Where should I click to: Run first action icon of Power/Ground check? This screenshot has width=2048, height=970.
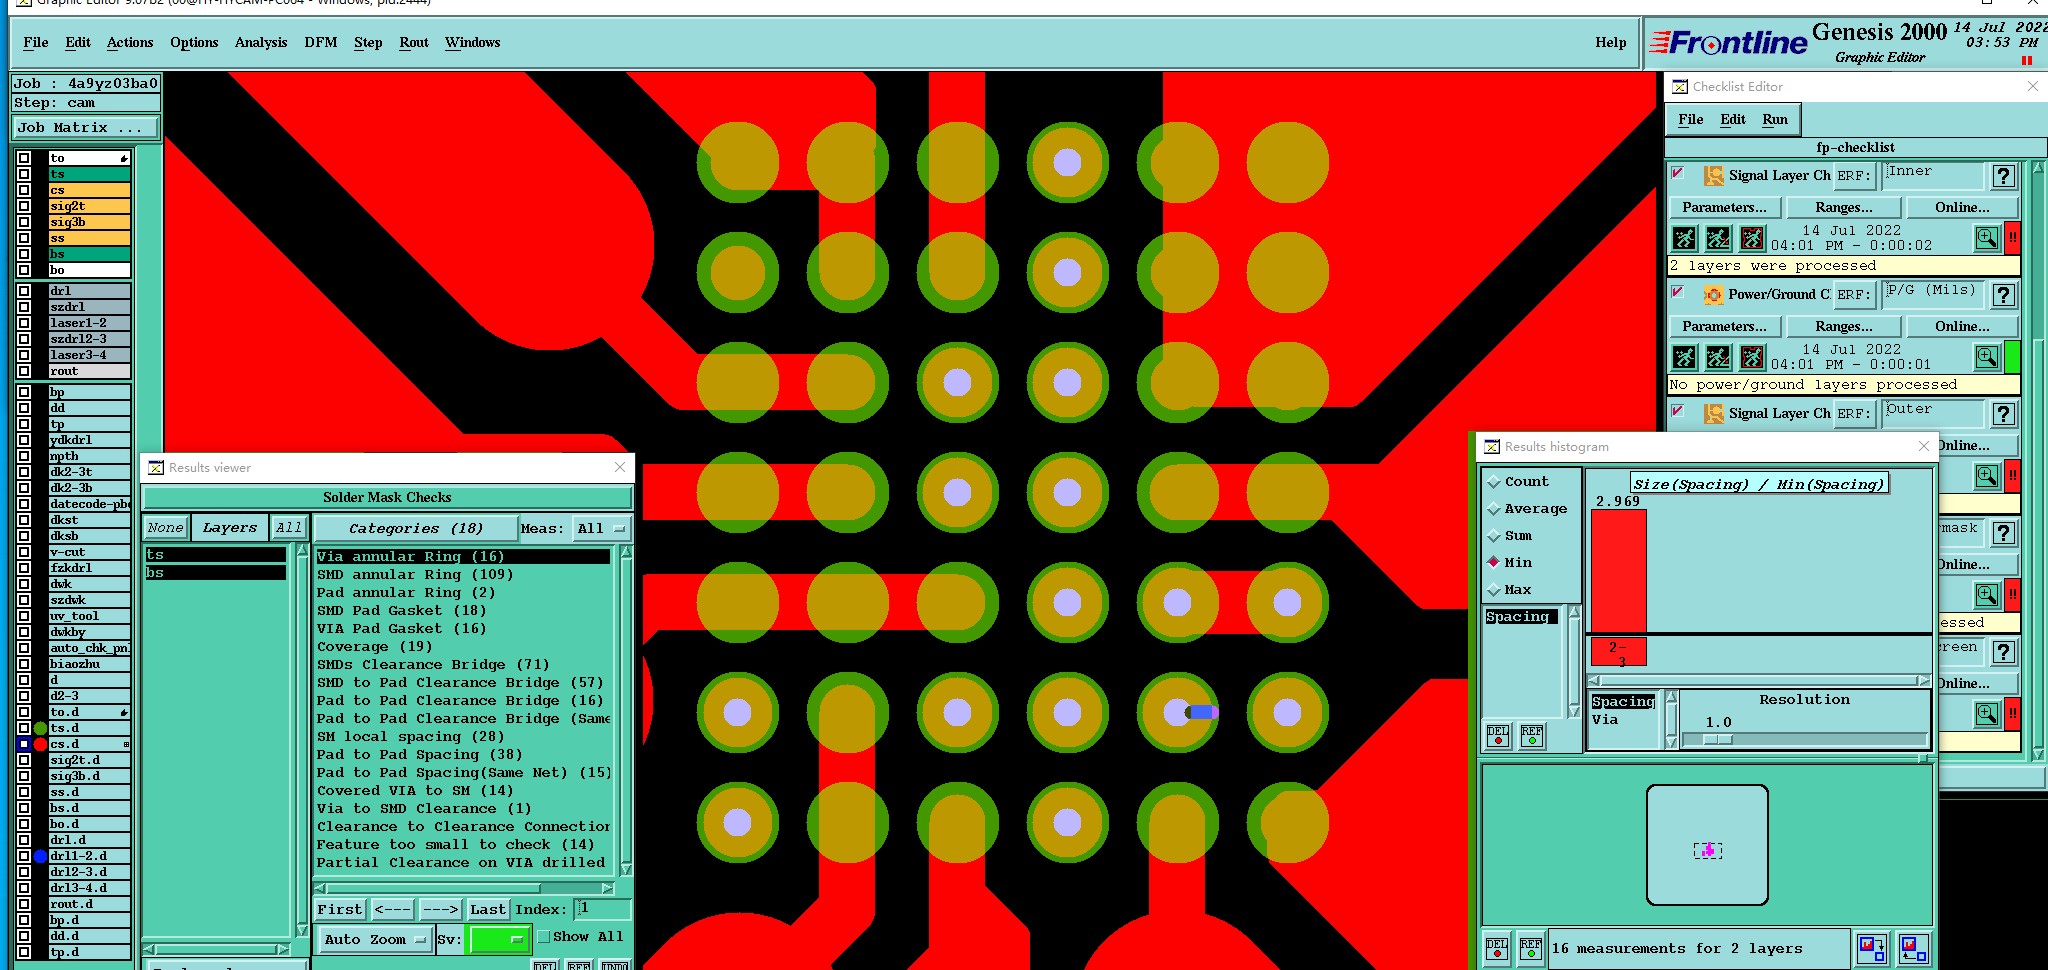coord(1685,357)
